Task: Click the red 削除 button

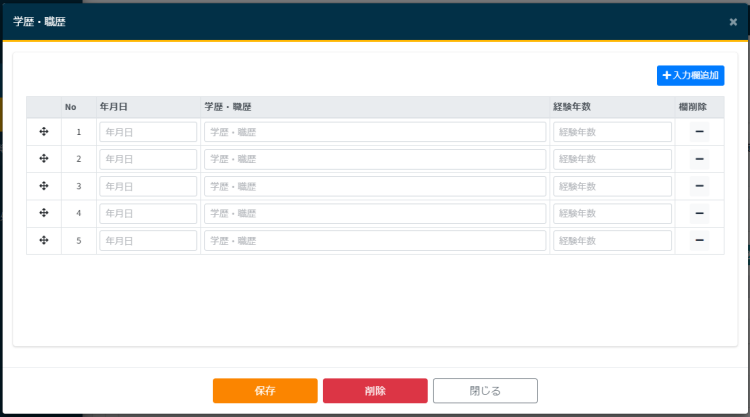Action: tap(375, 391)
